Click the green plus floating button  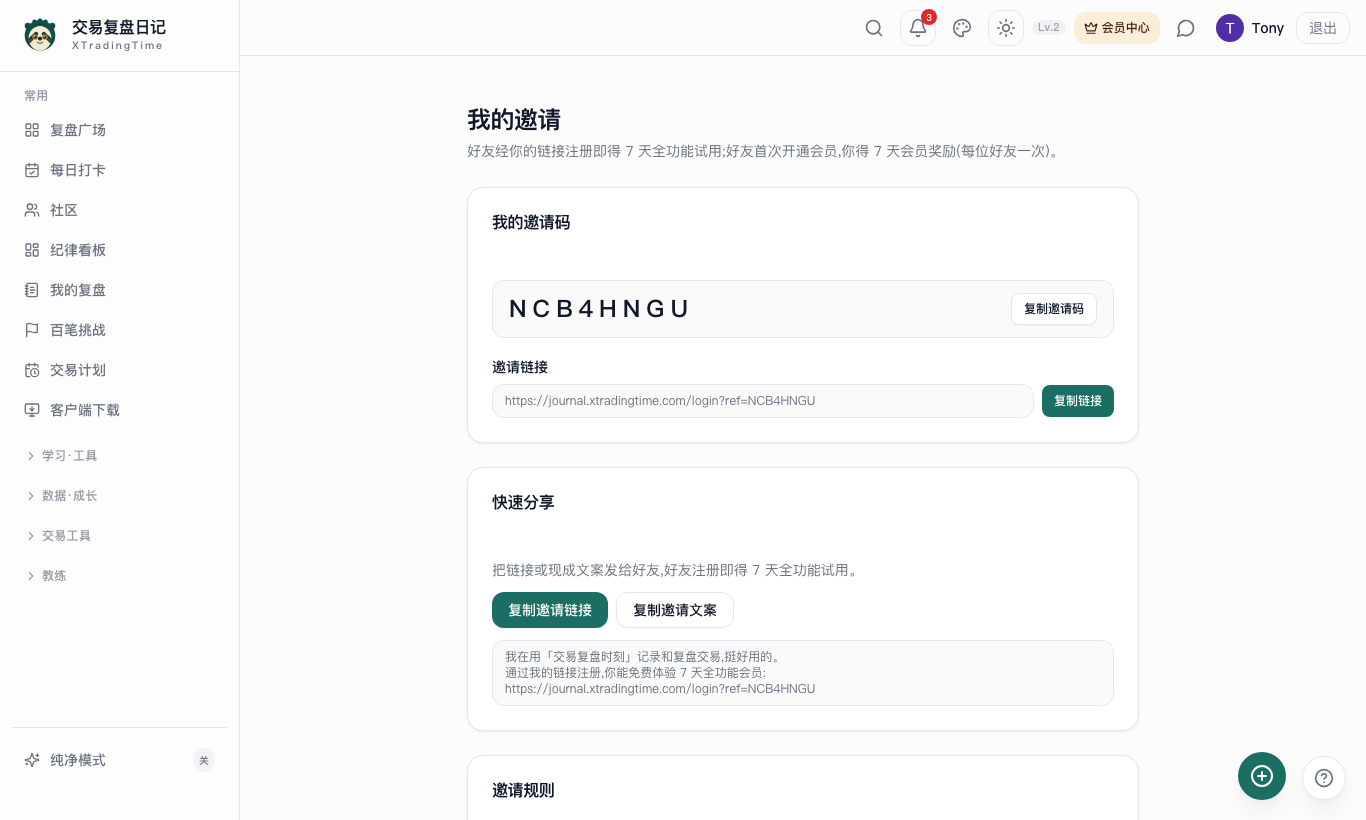pyautogui.click(x=1262, y=776)
